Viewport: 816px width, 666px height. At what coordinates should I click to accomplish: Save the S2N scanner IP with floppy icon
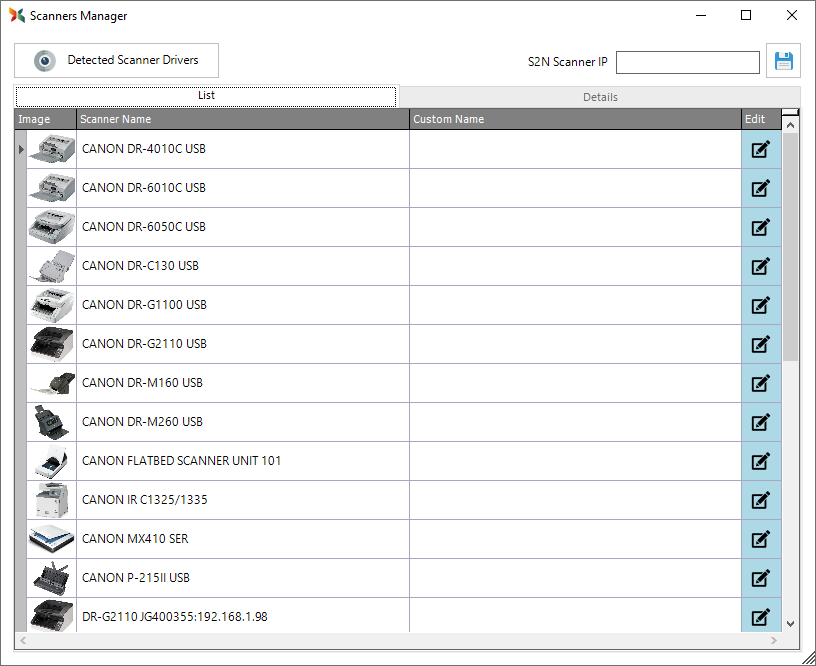point(783,61)
